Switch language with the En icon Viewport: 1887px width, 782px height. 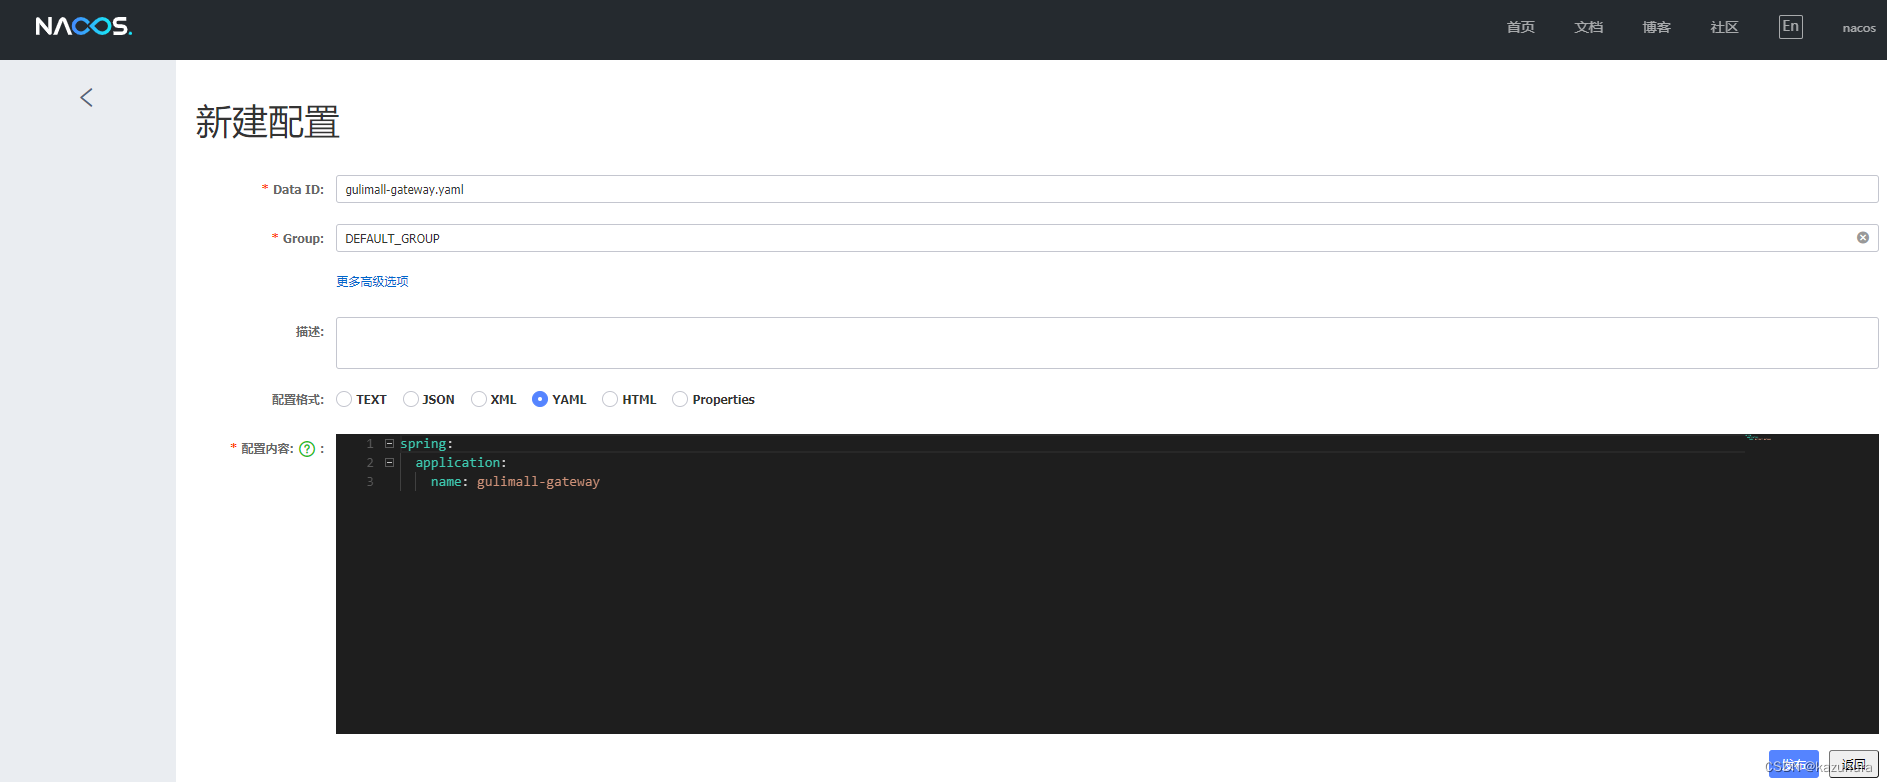pos(1791,27)
